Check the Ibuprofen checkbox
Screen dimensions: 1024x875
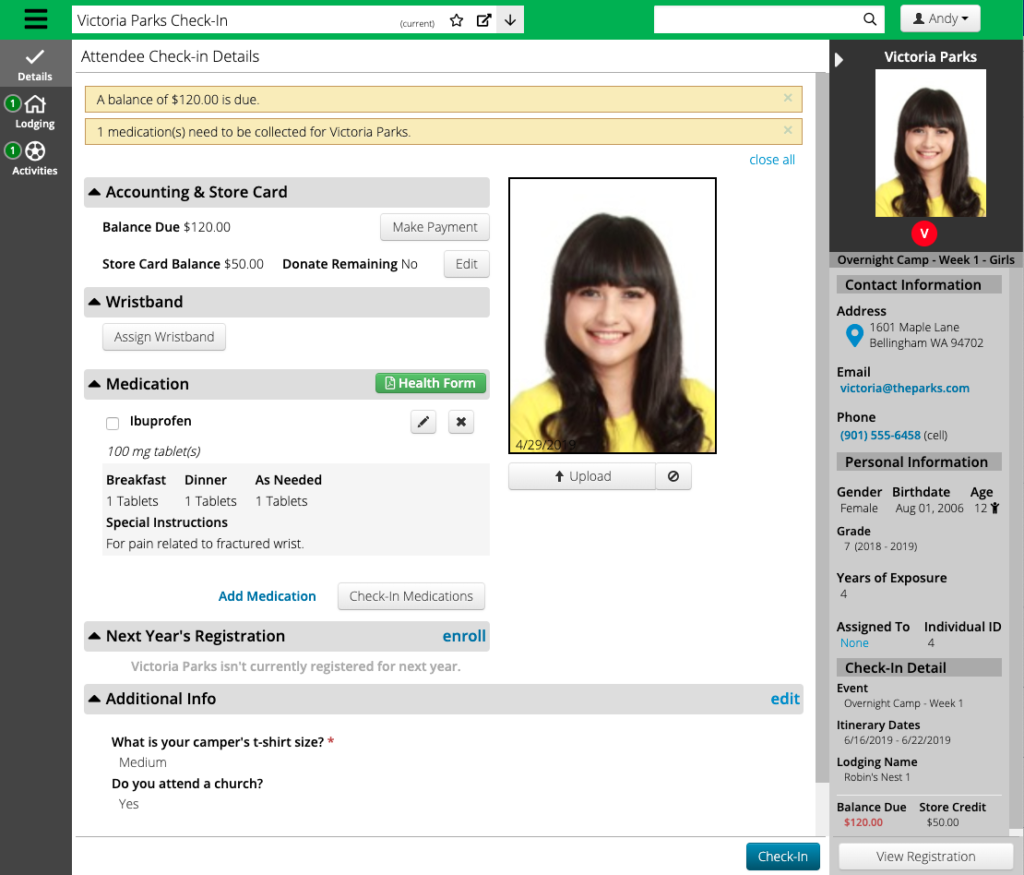point(112,423)
